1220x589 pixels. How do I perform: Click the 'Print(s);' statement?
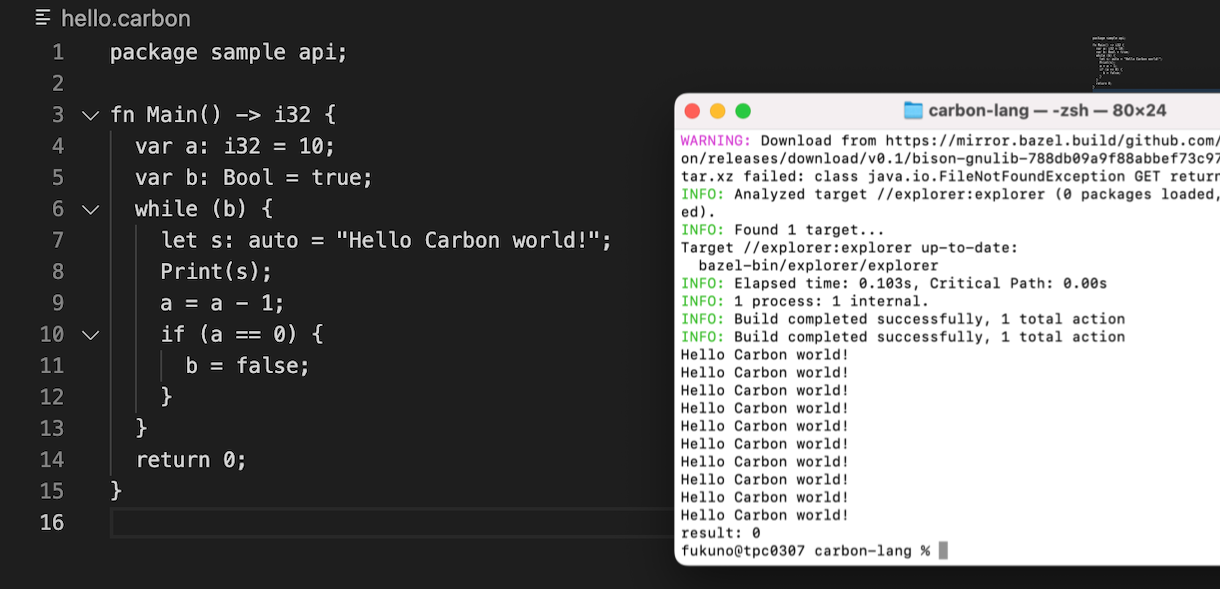click(216, 271)
